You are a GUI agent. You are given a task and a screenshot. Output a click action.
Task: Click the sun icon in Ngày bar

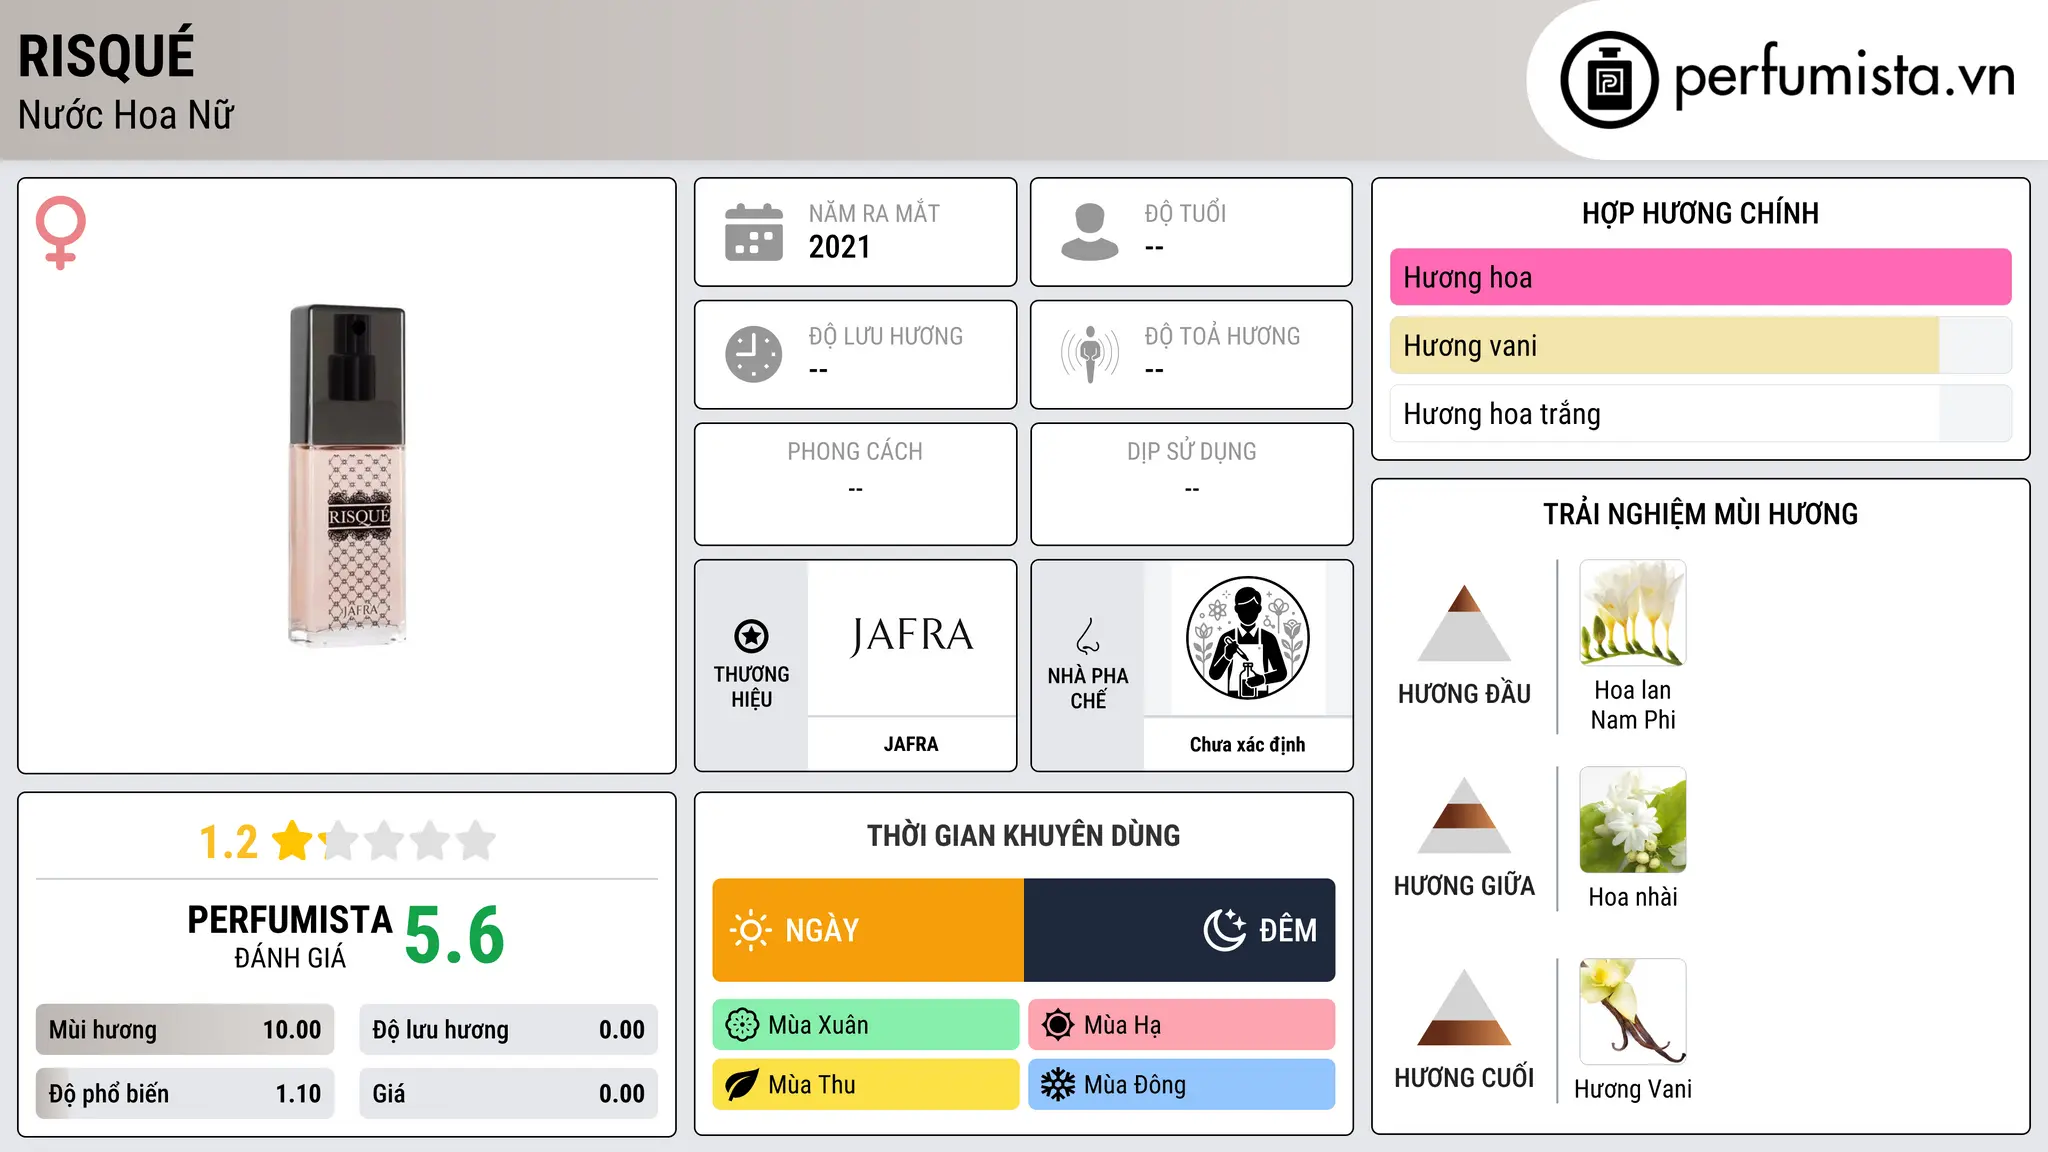[750, 930]
